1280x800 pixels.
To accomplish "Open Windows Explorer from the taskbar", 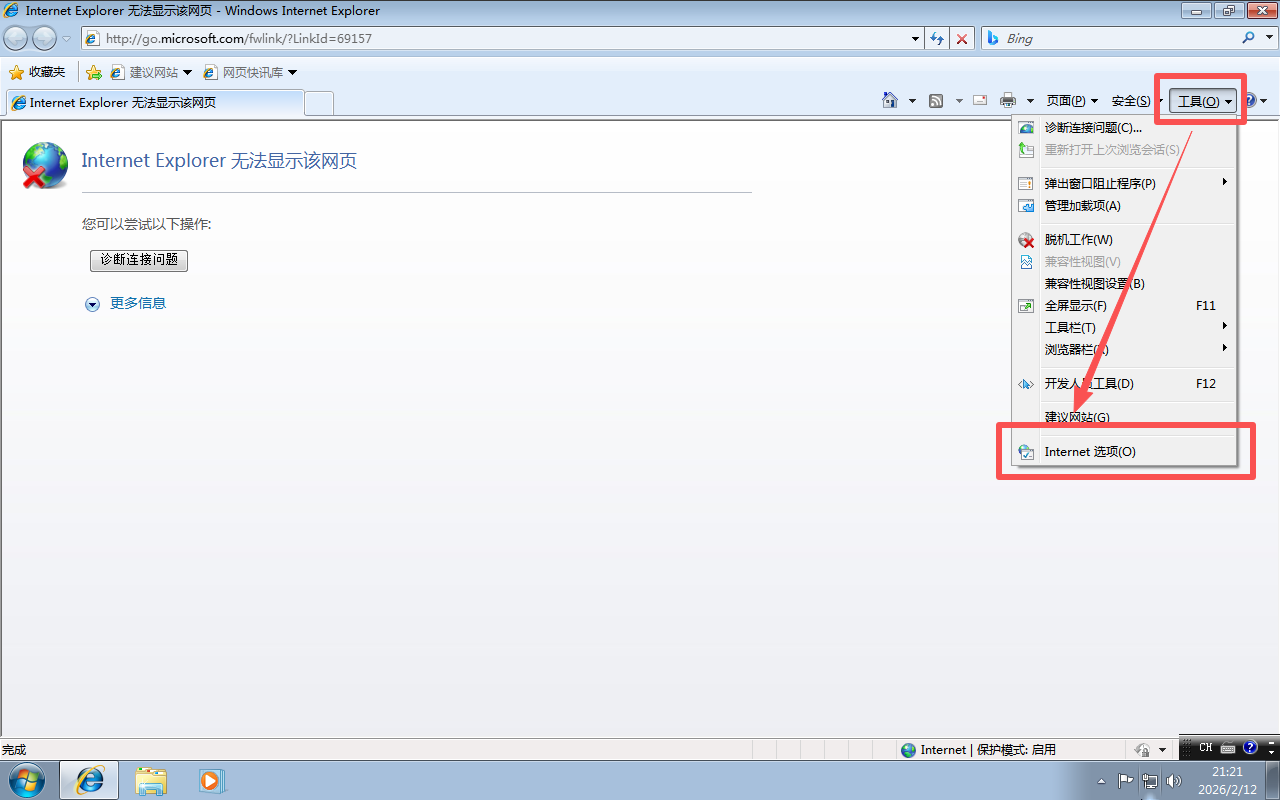I will (x=151, y=780).
